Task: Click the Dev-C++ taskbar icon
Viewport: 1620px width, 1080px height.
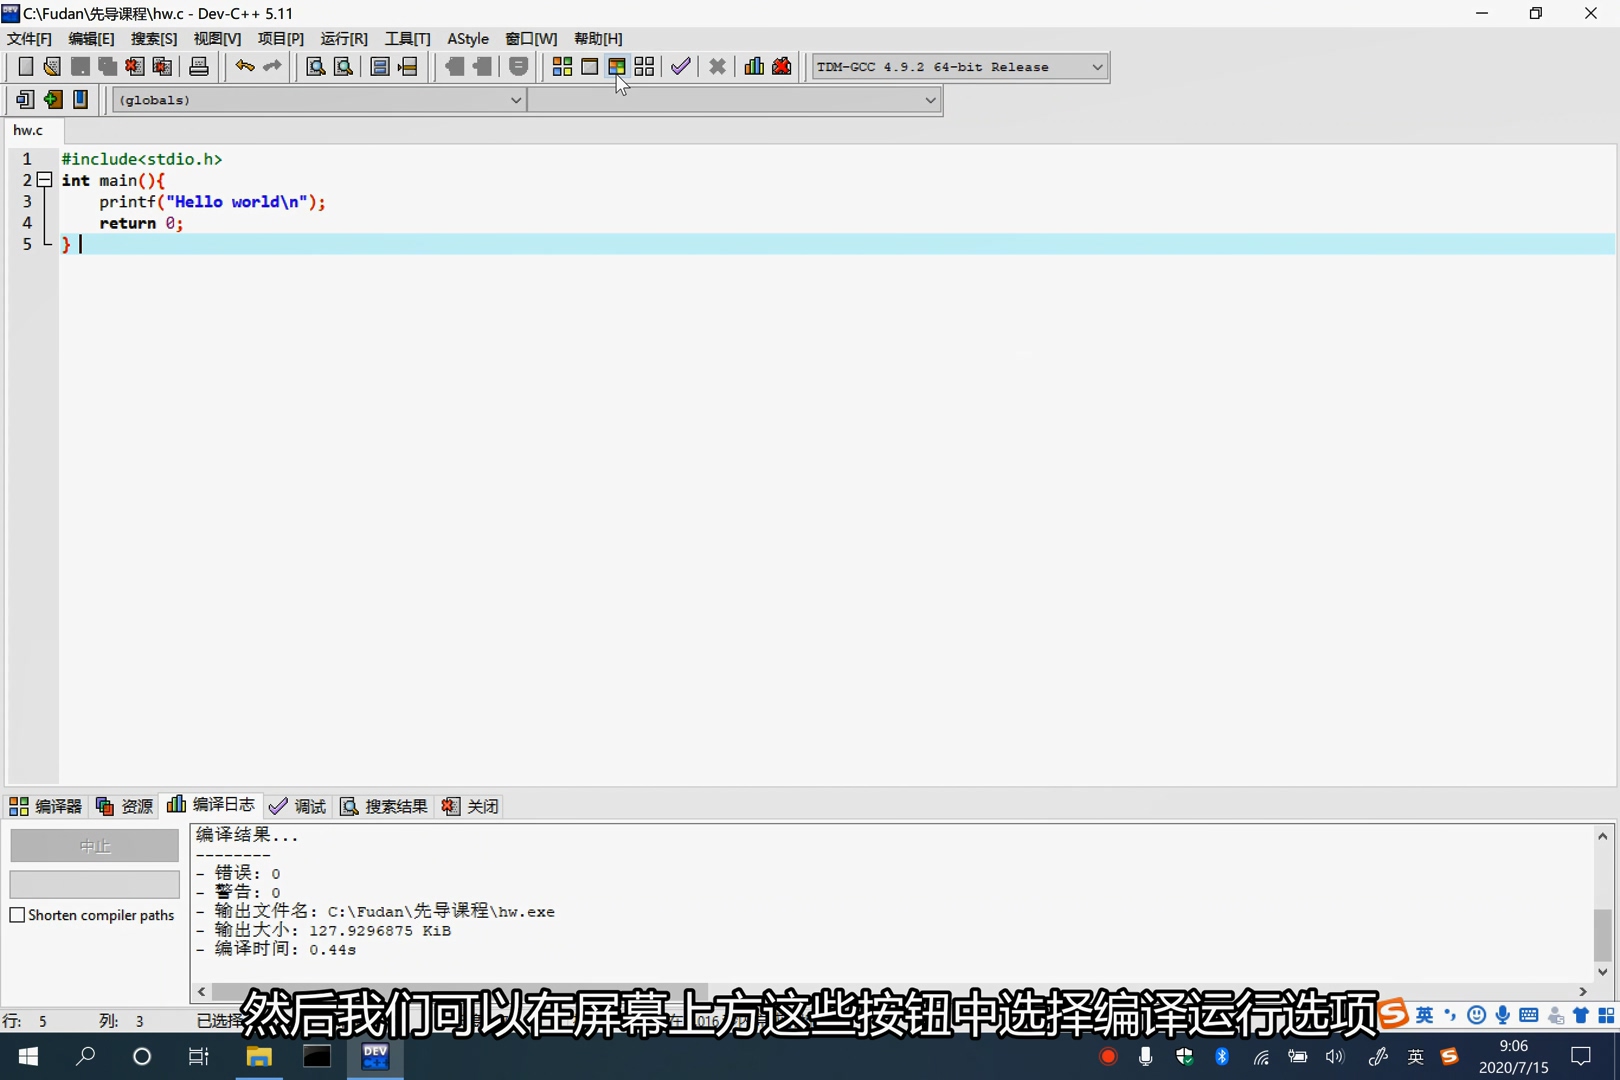Action: click(375, 1056)
